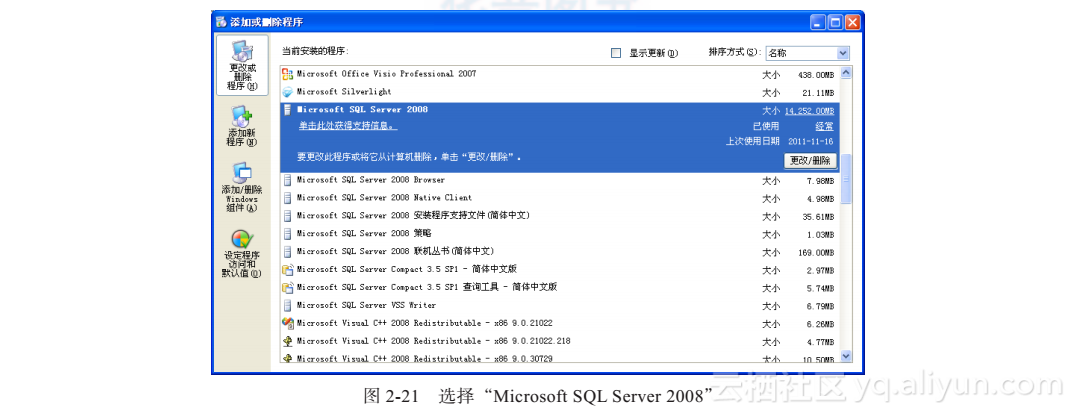
Task: Select Visual C++ 2008 Redistributable x86 9.0.30729
Action: tap(559, 358)
